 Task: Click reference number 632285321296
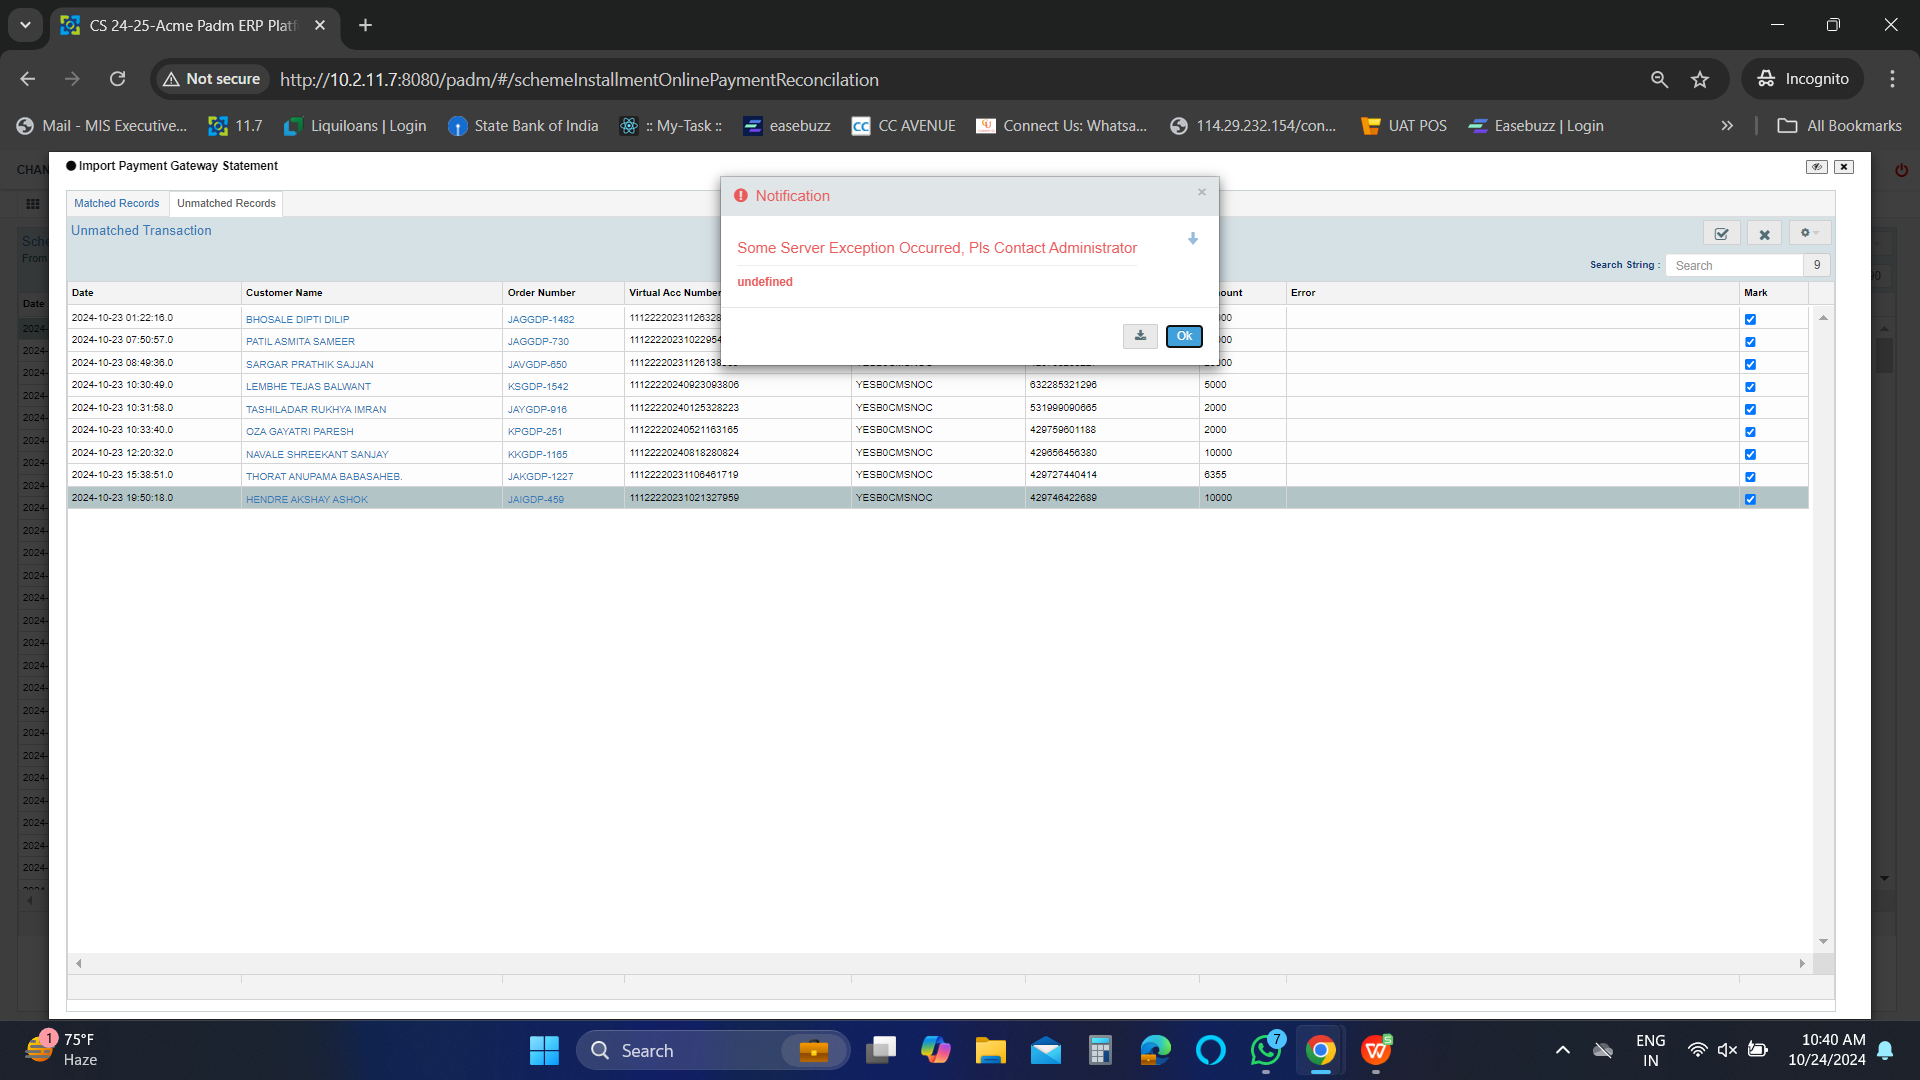(x=1063, y=385)
